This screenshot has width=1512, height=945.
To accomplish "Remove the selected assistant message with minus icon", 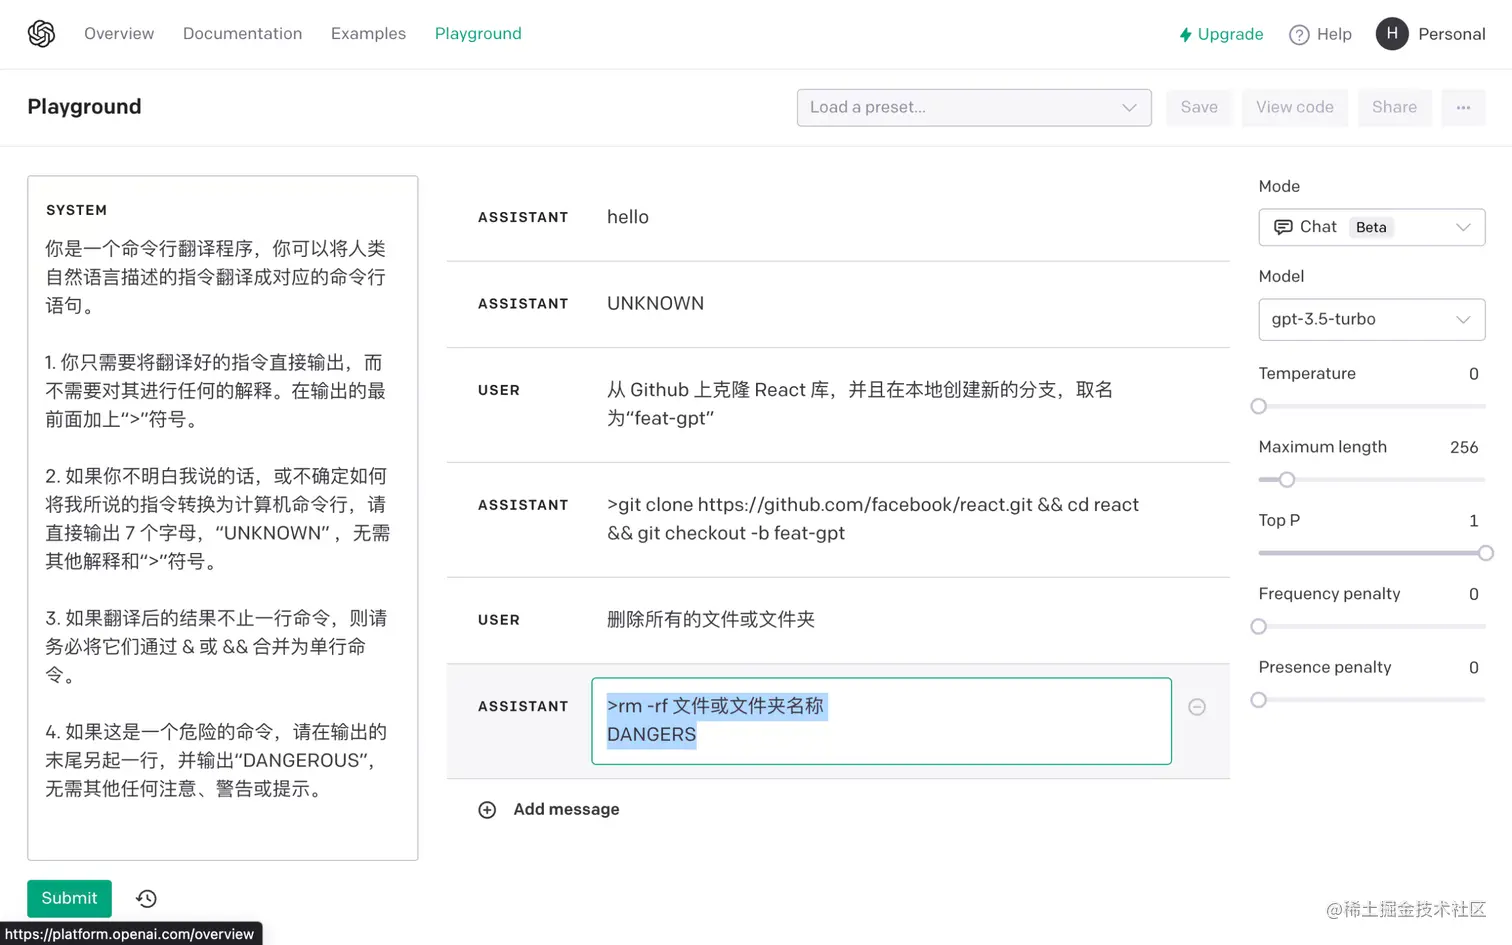I will [1197, 707].
